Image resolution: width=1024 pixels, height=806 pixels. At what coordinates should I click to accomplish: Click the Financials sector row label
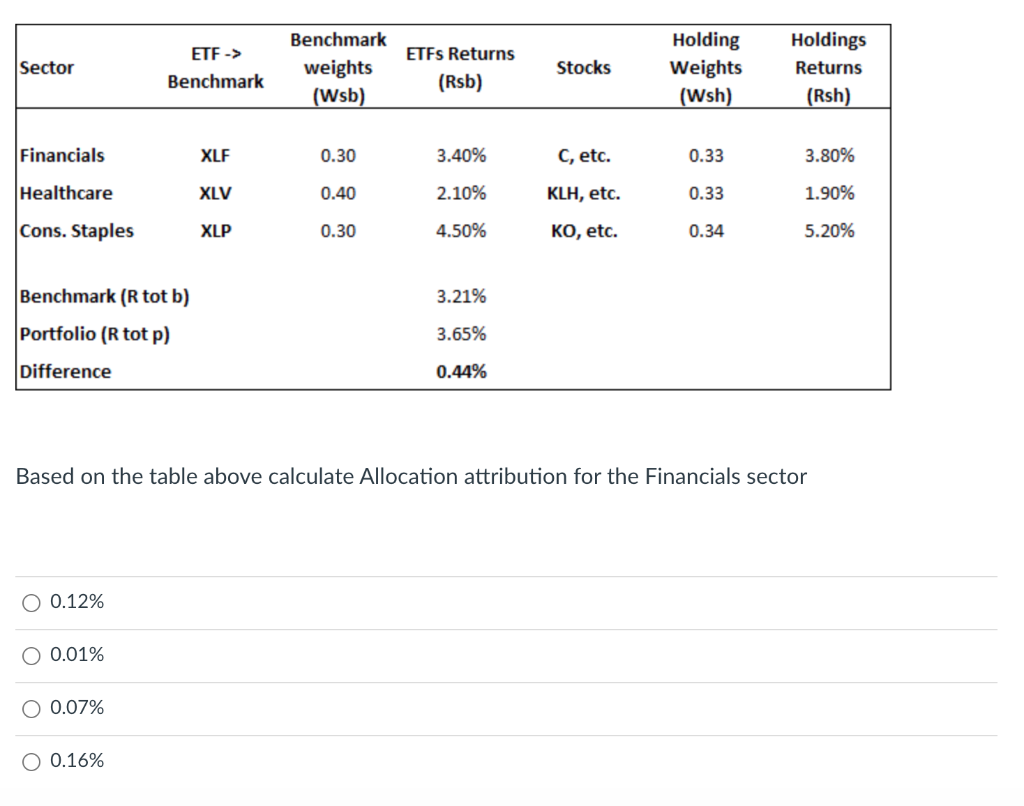pyautogui.click(x=62, y=155)
